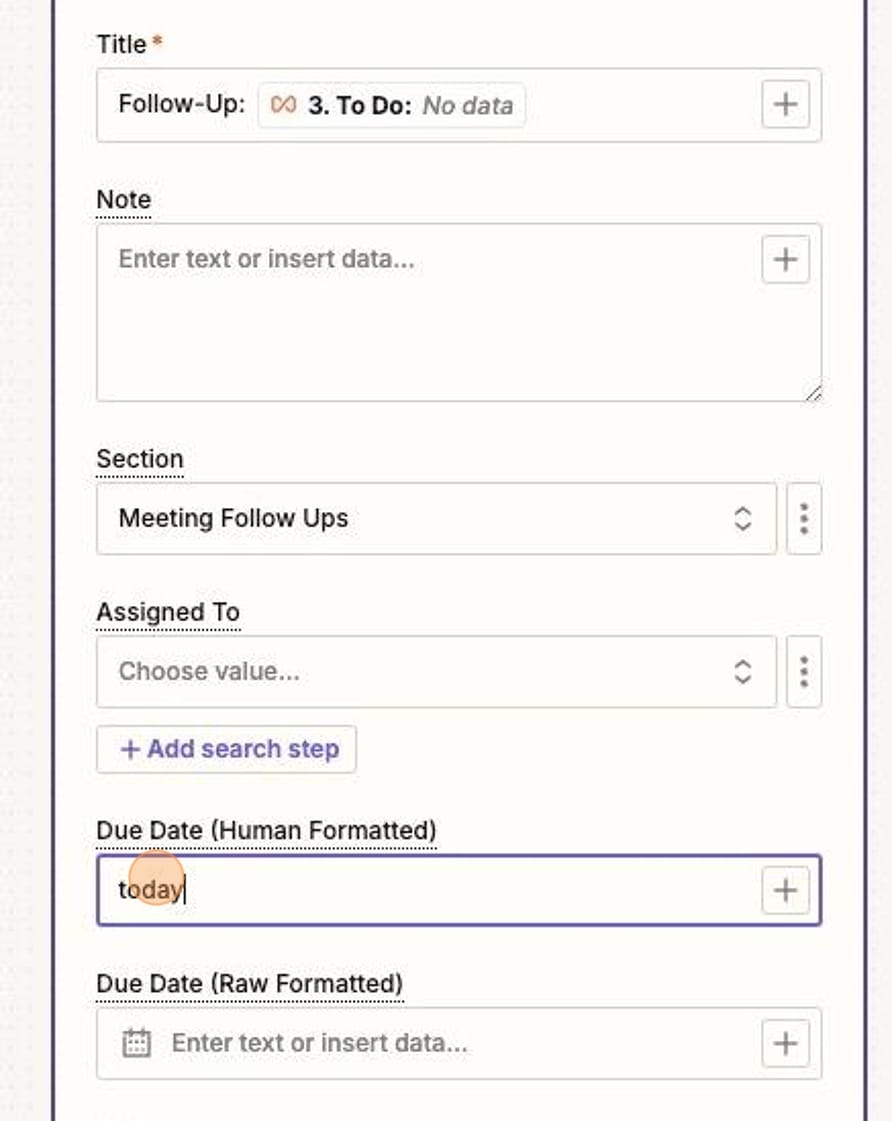Viewport: 892px width, 1121px height.
Task: Open the three-dot menu beside Section
Action: [804, 518]
